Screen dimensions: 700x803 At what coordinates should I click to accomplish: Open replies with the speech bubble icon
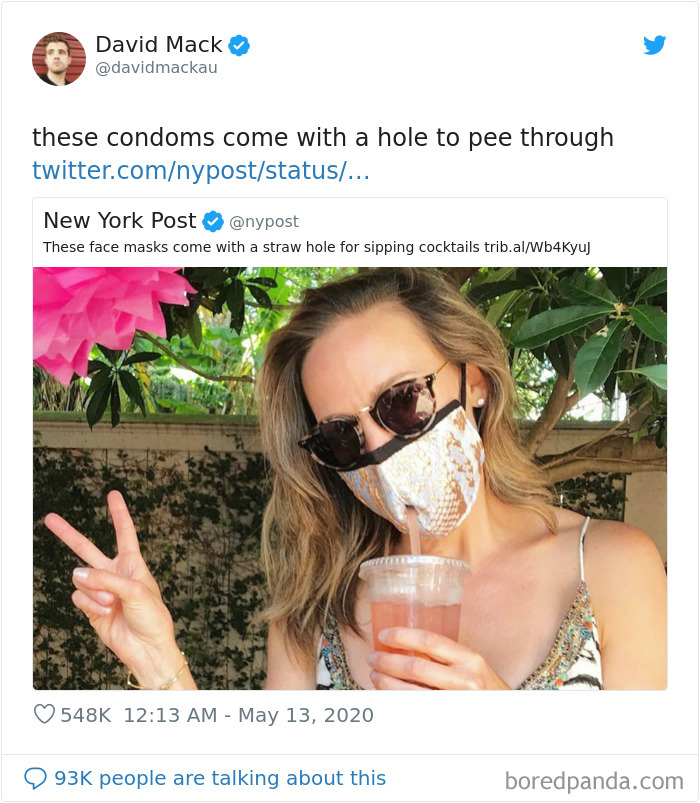point(37,778)
